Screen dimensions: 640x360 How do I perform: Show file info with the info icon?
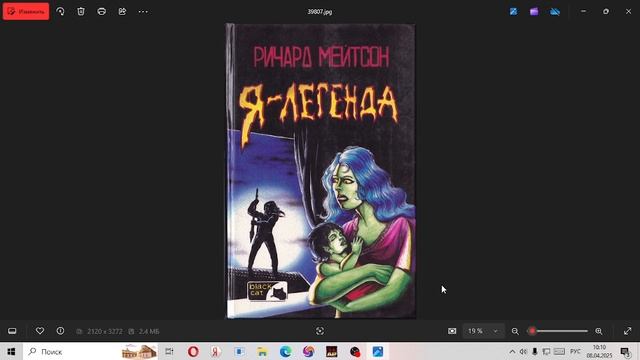(x=60, y=331)
